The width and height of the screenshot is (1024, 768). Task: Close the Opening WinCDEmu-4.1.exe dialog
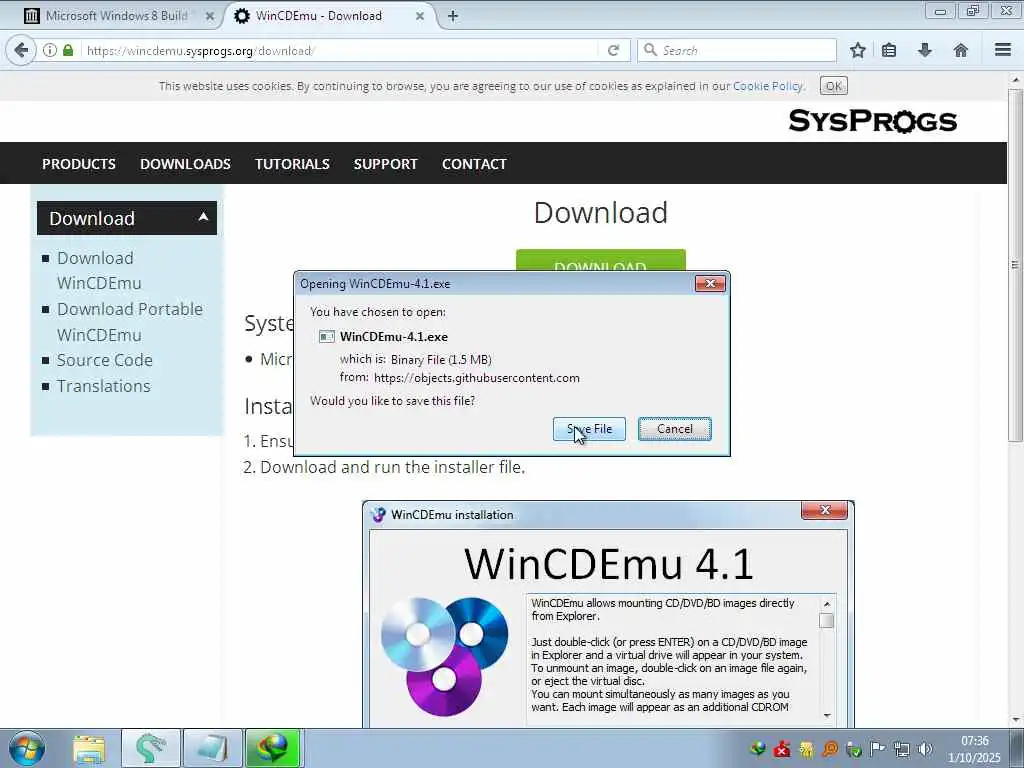710,283
